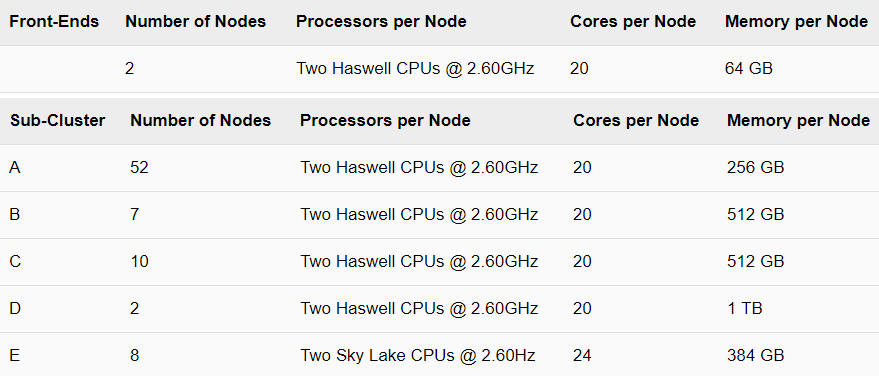Click Number of Nodes header in Front-Ends table
879x376 pixels.
[196, 22]
